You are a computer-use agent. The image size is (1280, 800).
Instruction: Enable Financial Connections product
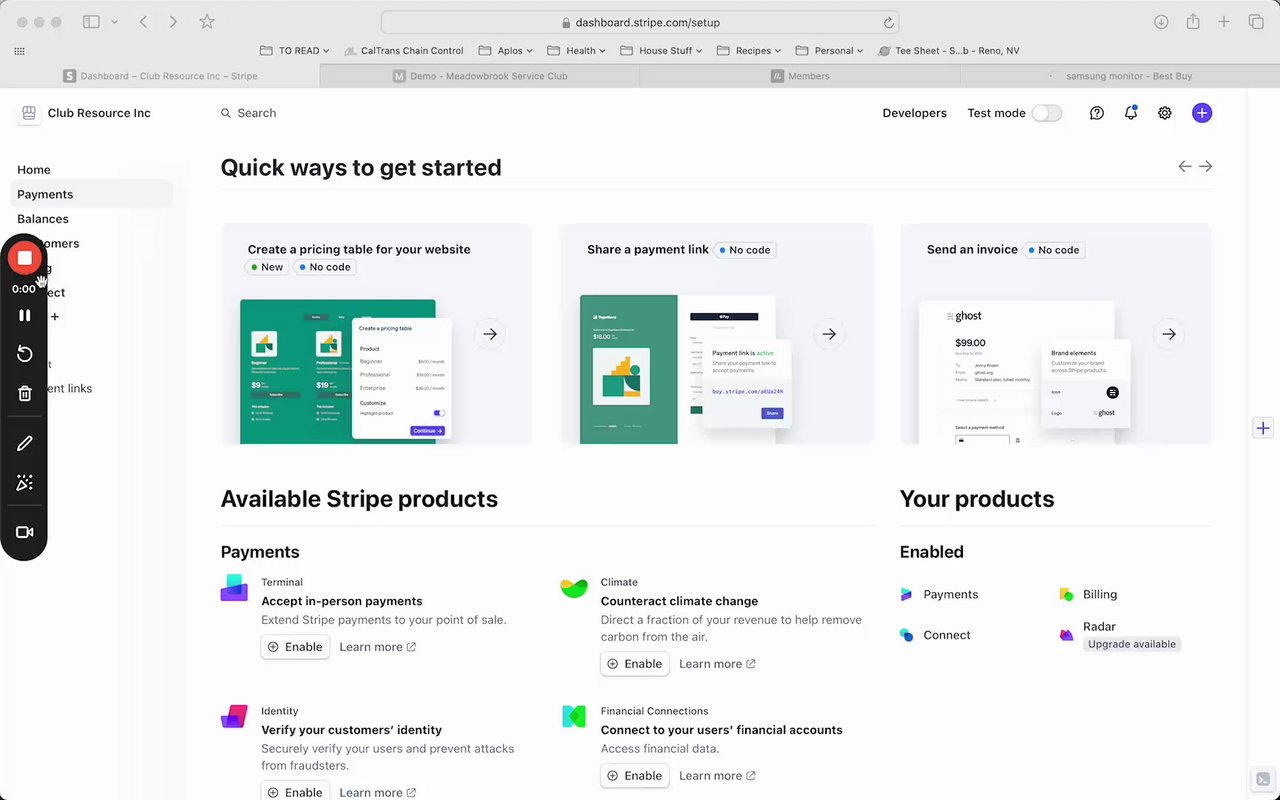point(635,776)
